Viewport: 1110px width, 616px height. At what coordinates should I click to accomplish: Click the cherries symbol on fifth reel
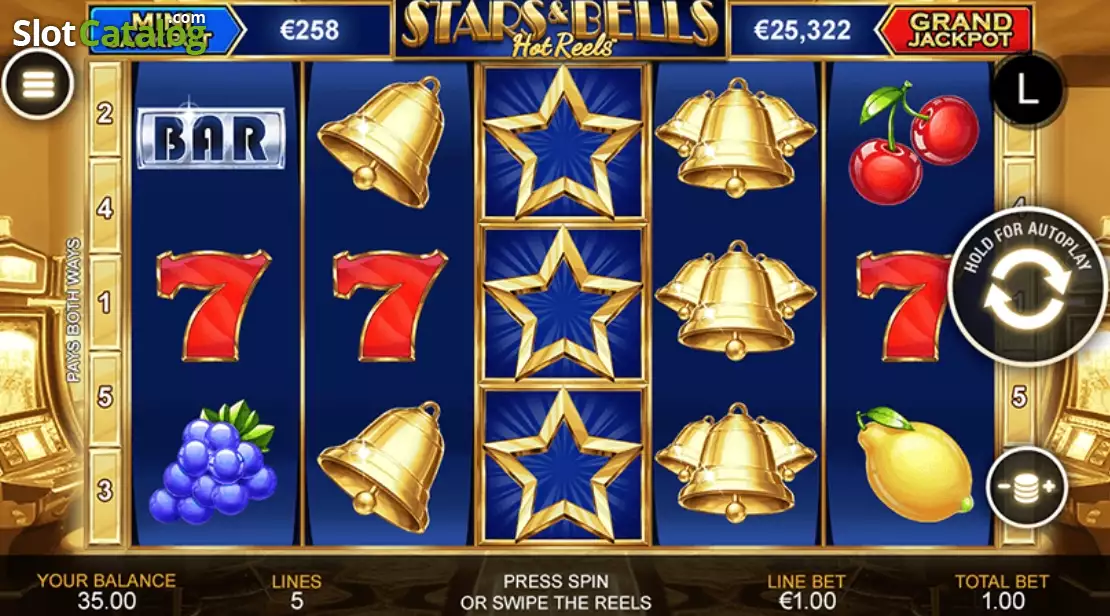click(913, 143)
